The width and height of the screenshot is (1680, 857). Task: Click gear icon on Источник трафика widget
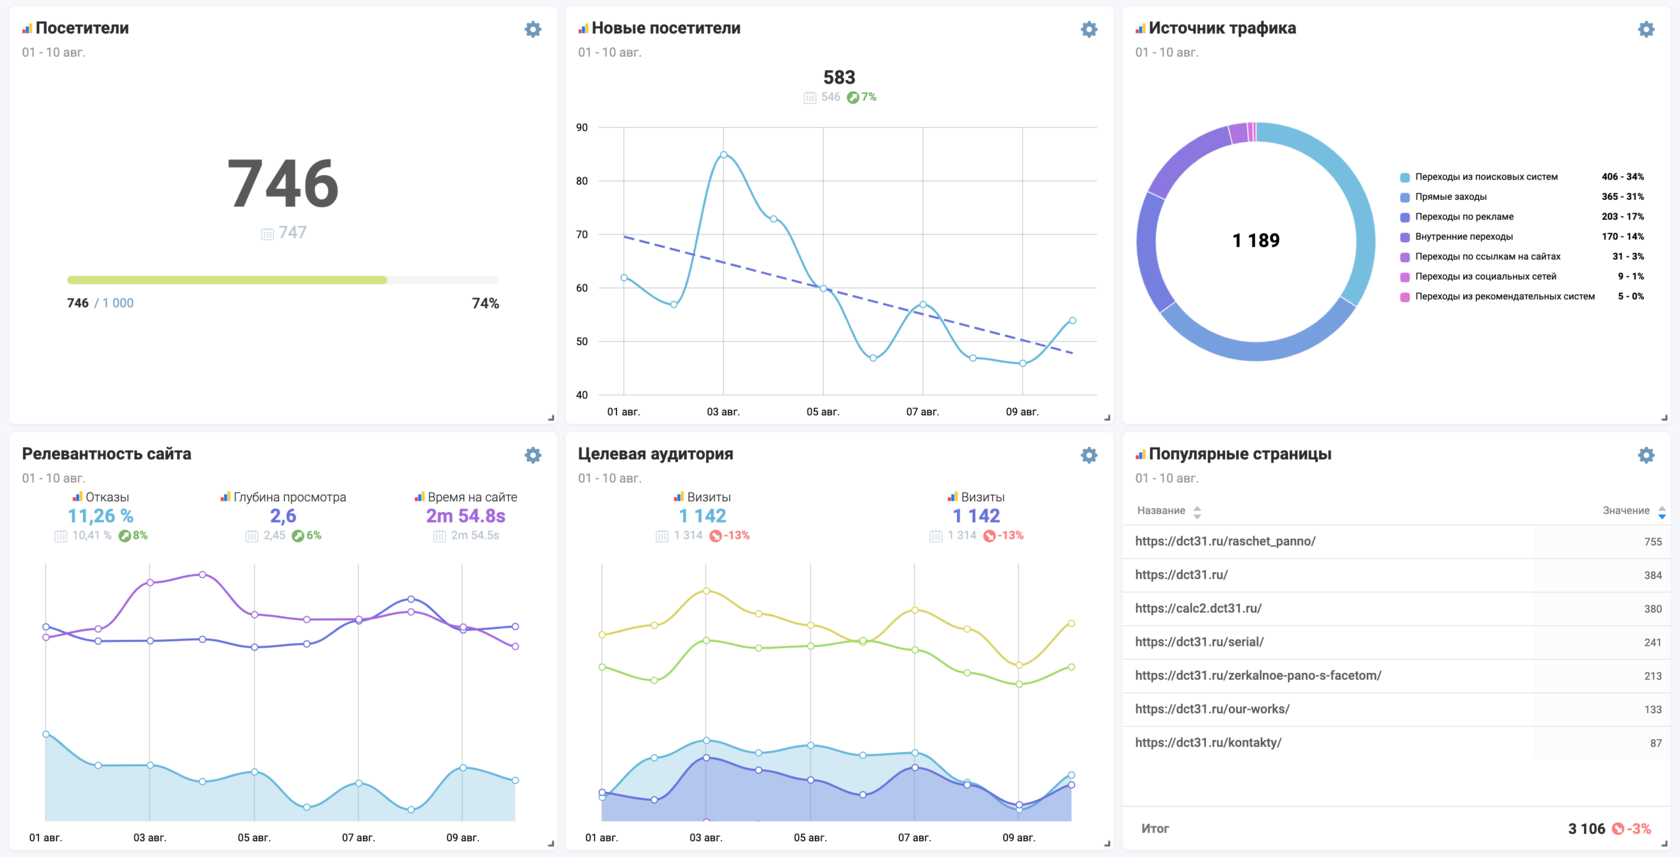[x=1646, y=30]
